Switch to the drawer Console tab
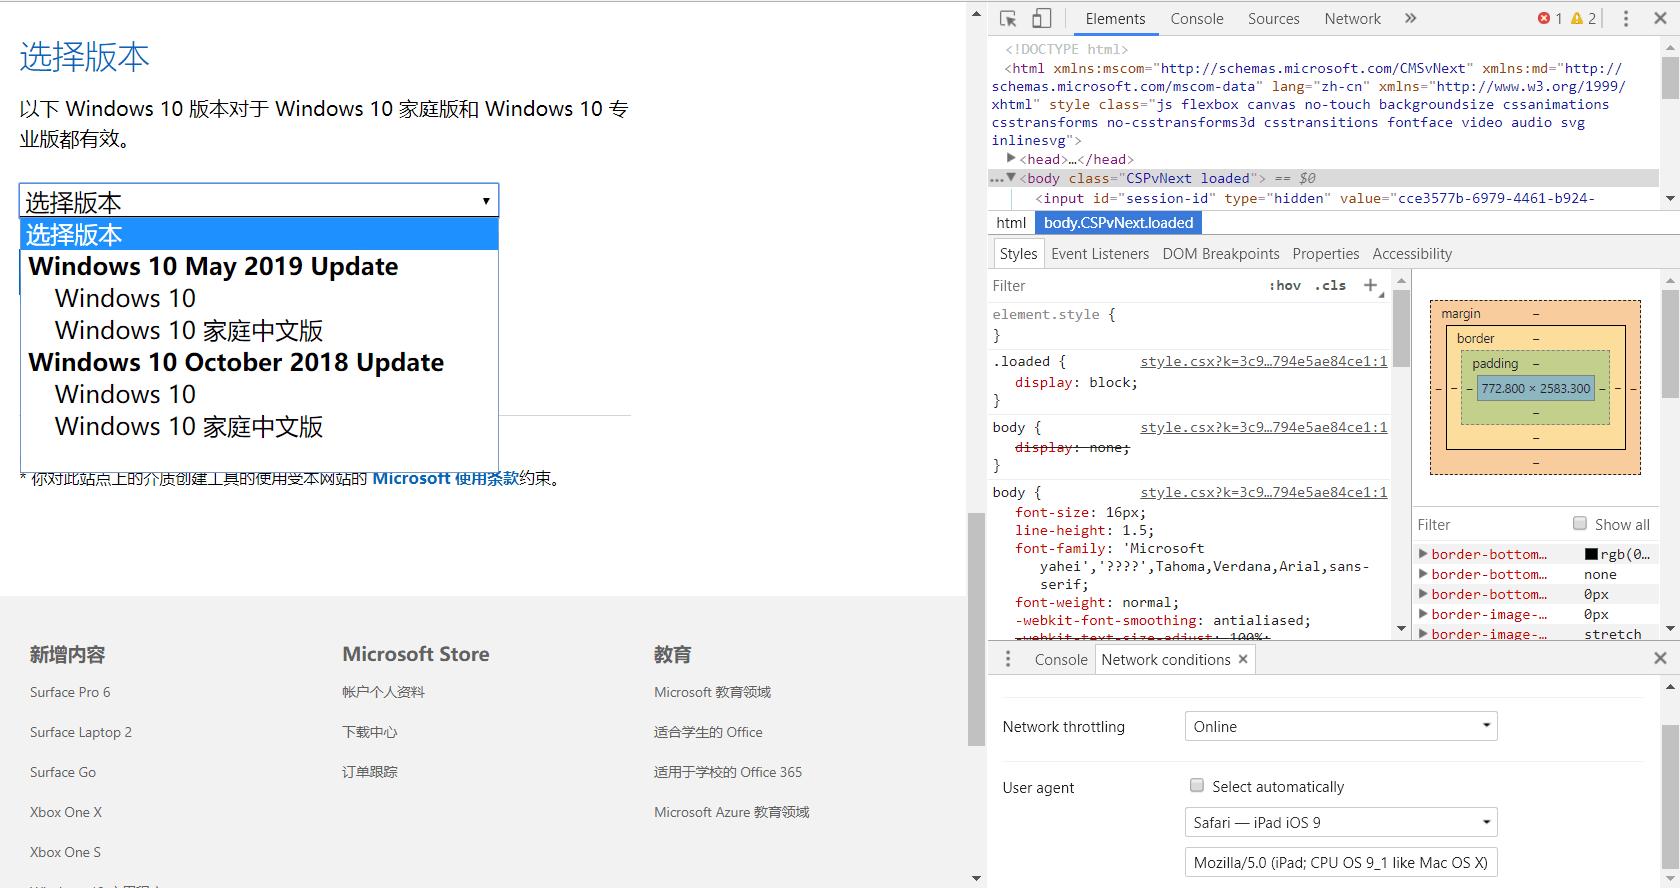1680x888 pixels. coord(1060,659)
